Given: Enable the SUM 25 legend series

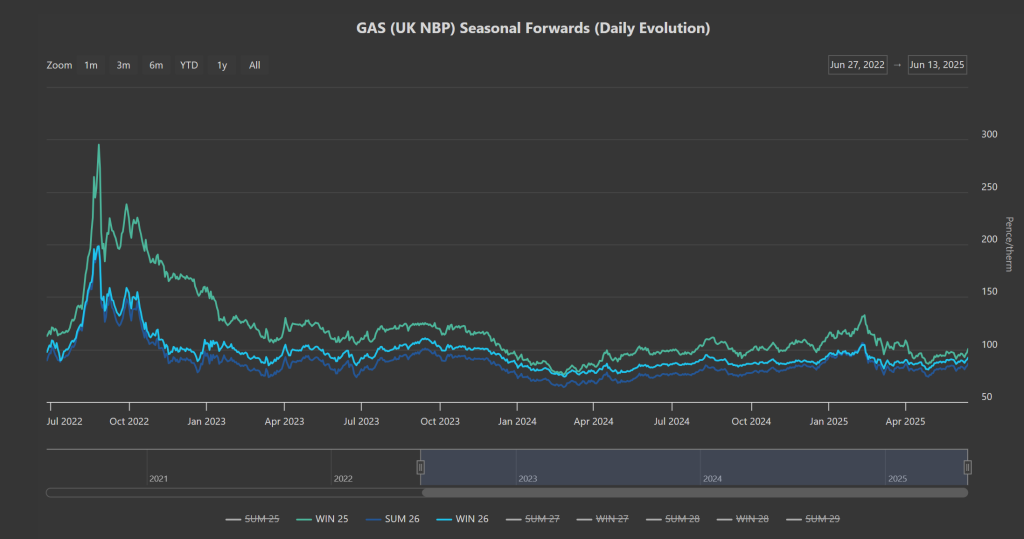Looking at the screenshot, I should pyautogui.click(x=252, y=519).
